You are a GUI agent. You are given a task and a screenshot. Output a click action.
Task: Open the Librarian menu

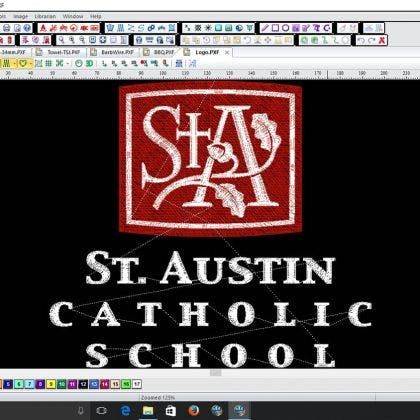45,16
